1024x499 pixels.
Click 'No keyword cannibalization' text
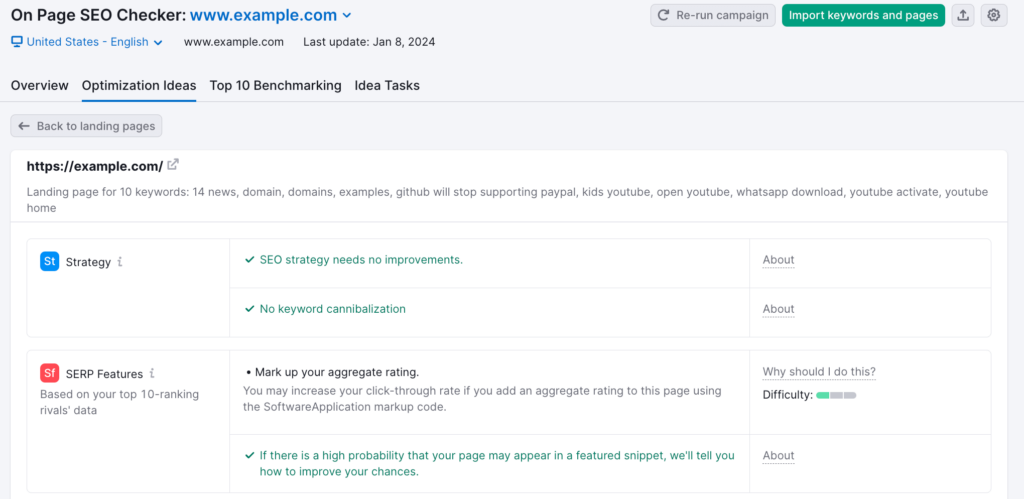pos(332,309)
